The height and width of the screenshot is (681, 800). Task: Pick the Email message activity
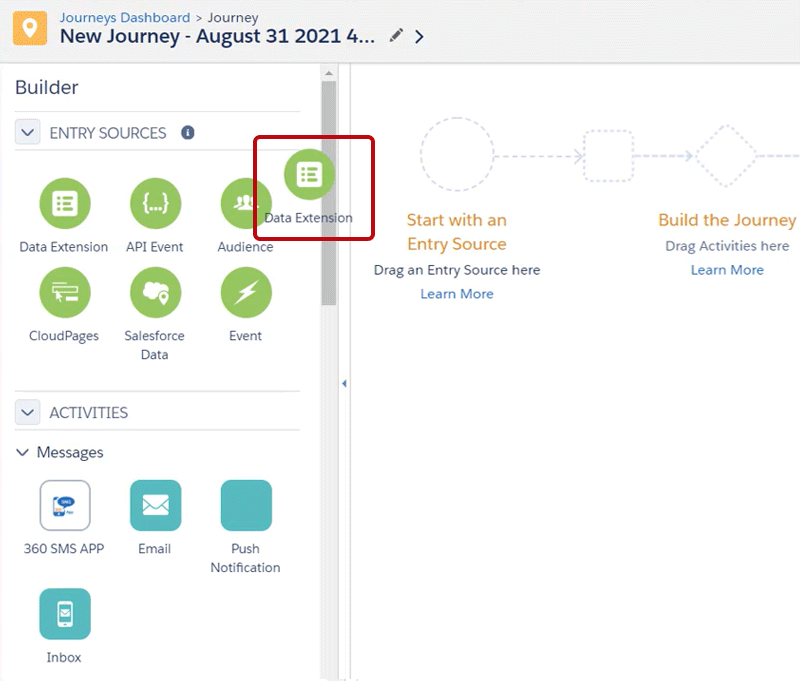pyautogui.click(x=155, y=505)
